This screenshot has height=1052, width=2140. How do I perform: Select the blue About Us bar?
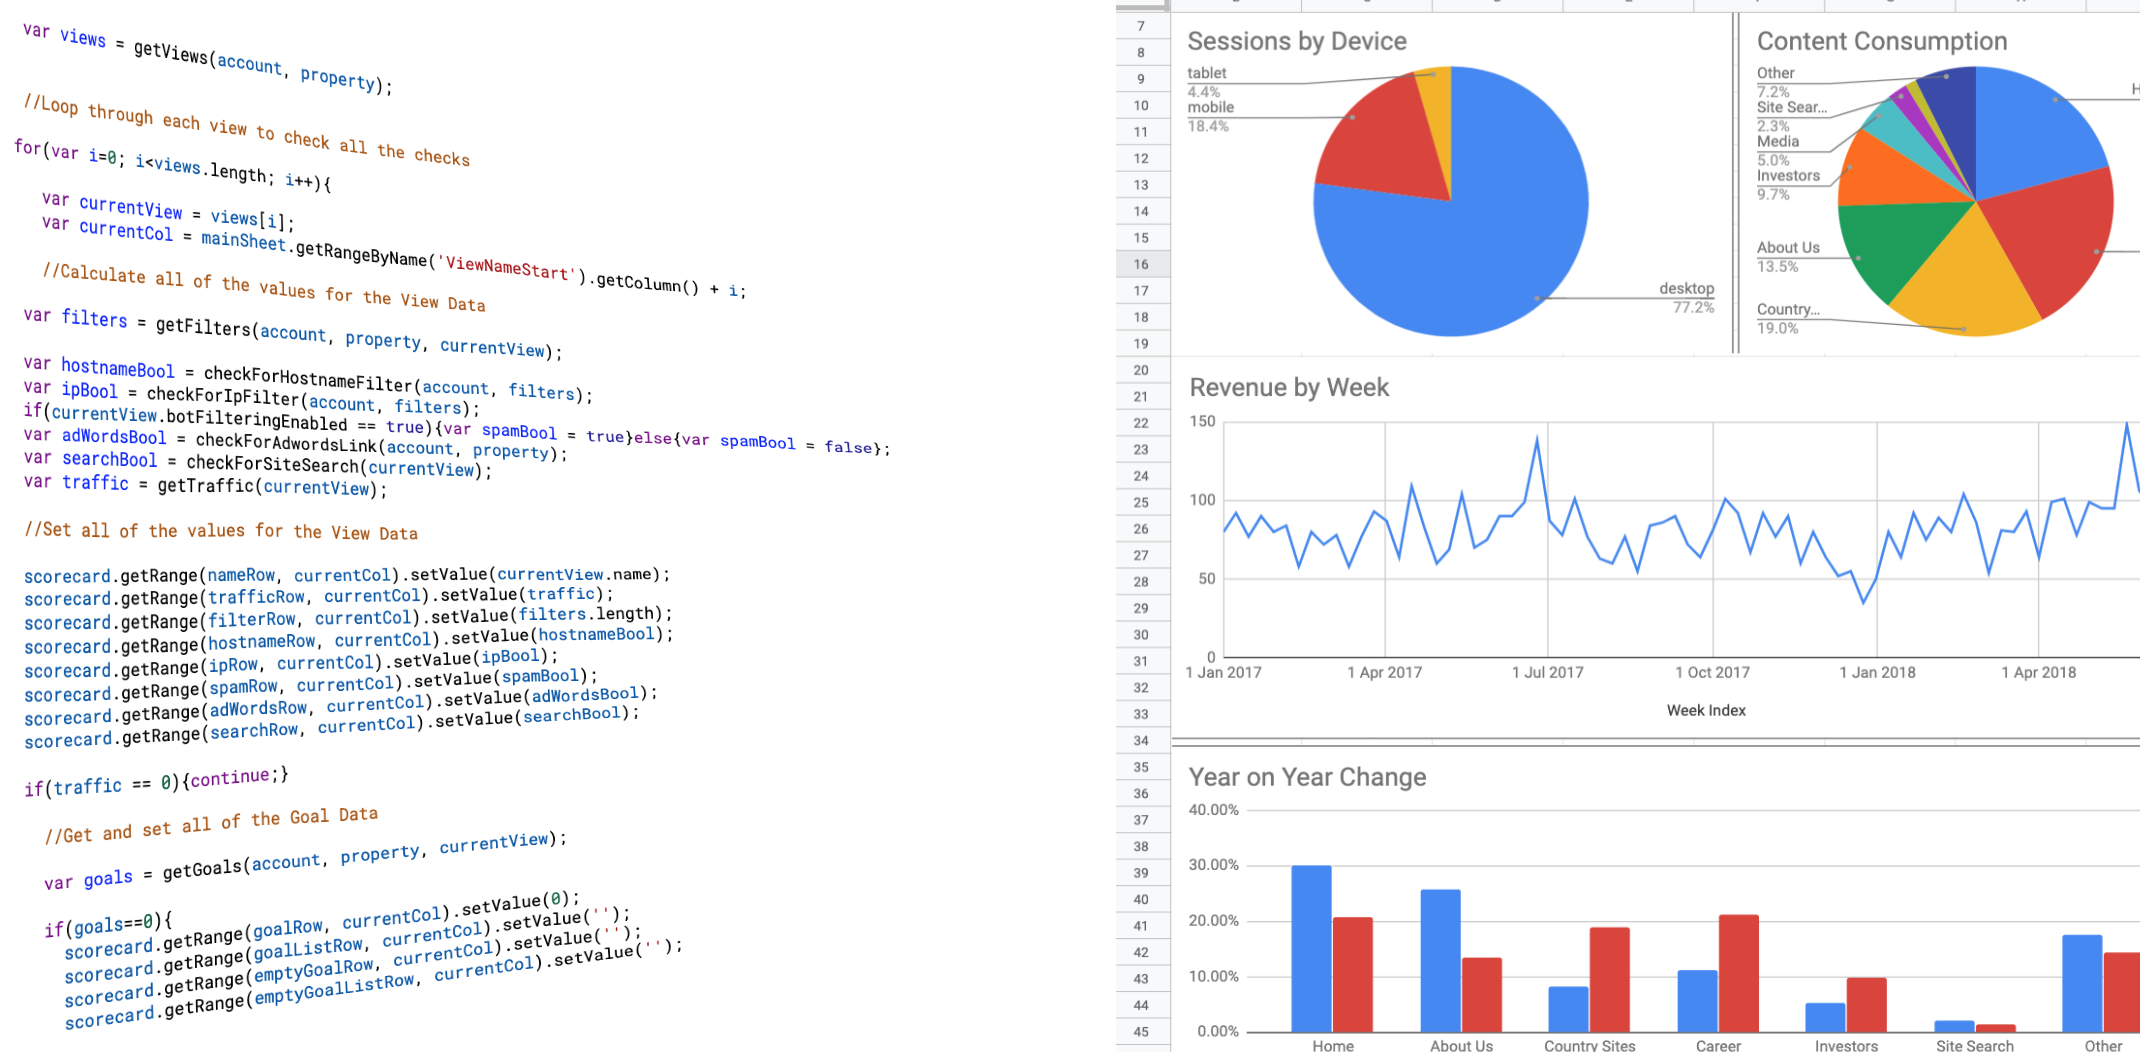1440,961
